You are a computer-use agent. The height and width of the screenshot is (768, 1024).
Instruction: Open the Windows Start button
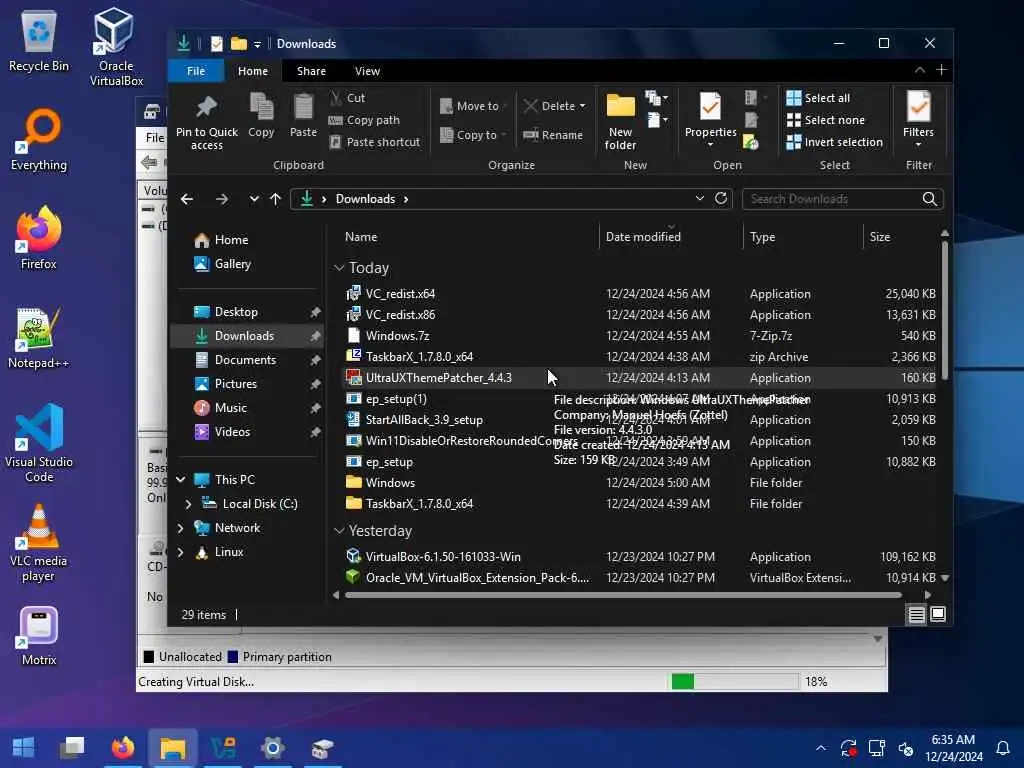pos(24,747)
